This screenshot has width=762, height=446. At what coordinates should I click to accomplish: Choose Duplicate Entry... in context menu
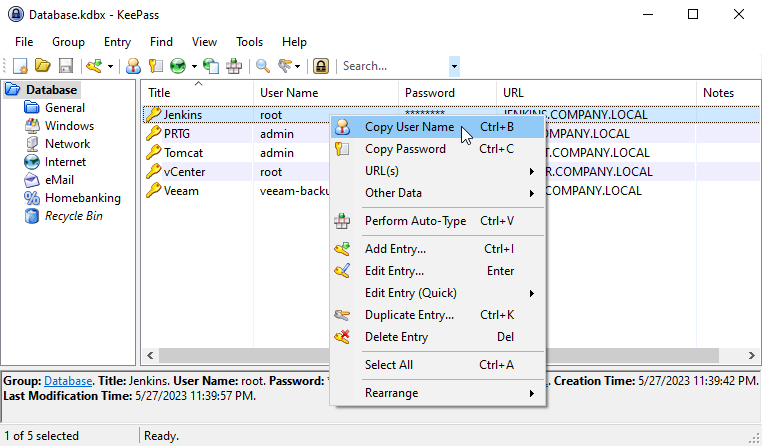[437, 315]
